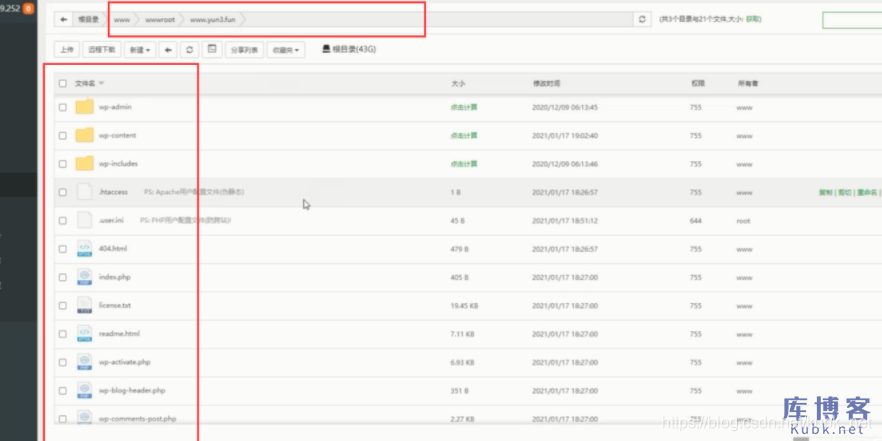The height and width of the screenshot is (441, 882).
Task: Sort by the 文件名 column arrow
Action: tap(101, 83)
